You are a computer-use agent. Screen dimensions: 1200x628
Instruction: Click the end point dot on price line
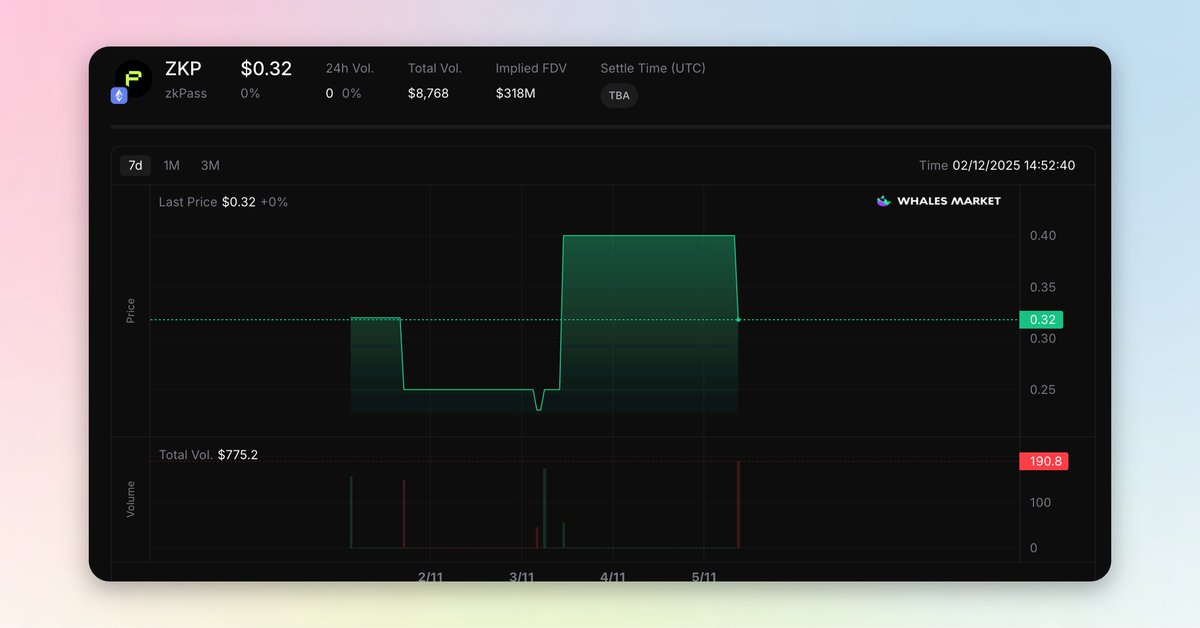(x=738, y=320)
